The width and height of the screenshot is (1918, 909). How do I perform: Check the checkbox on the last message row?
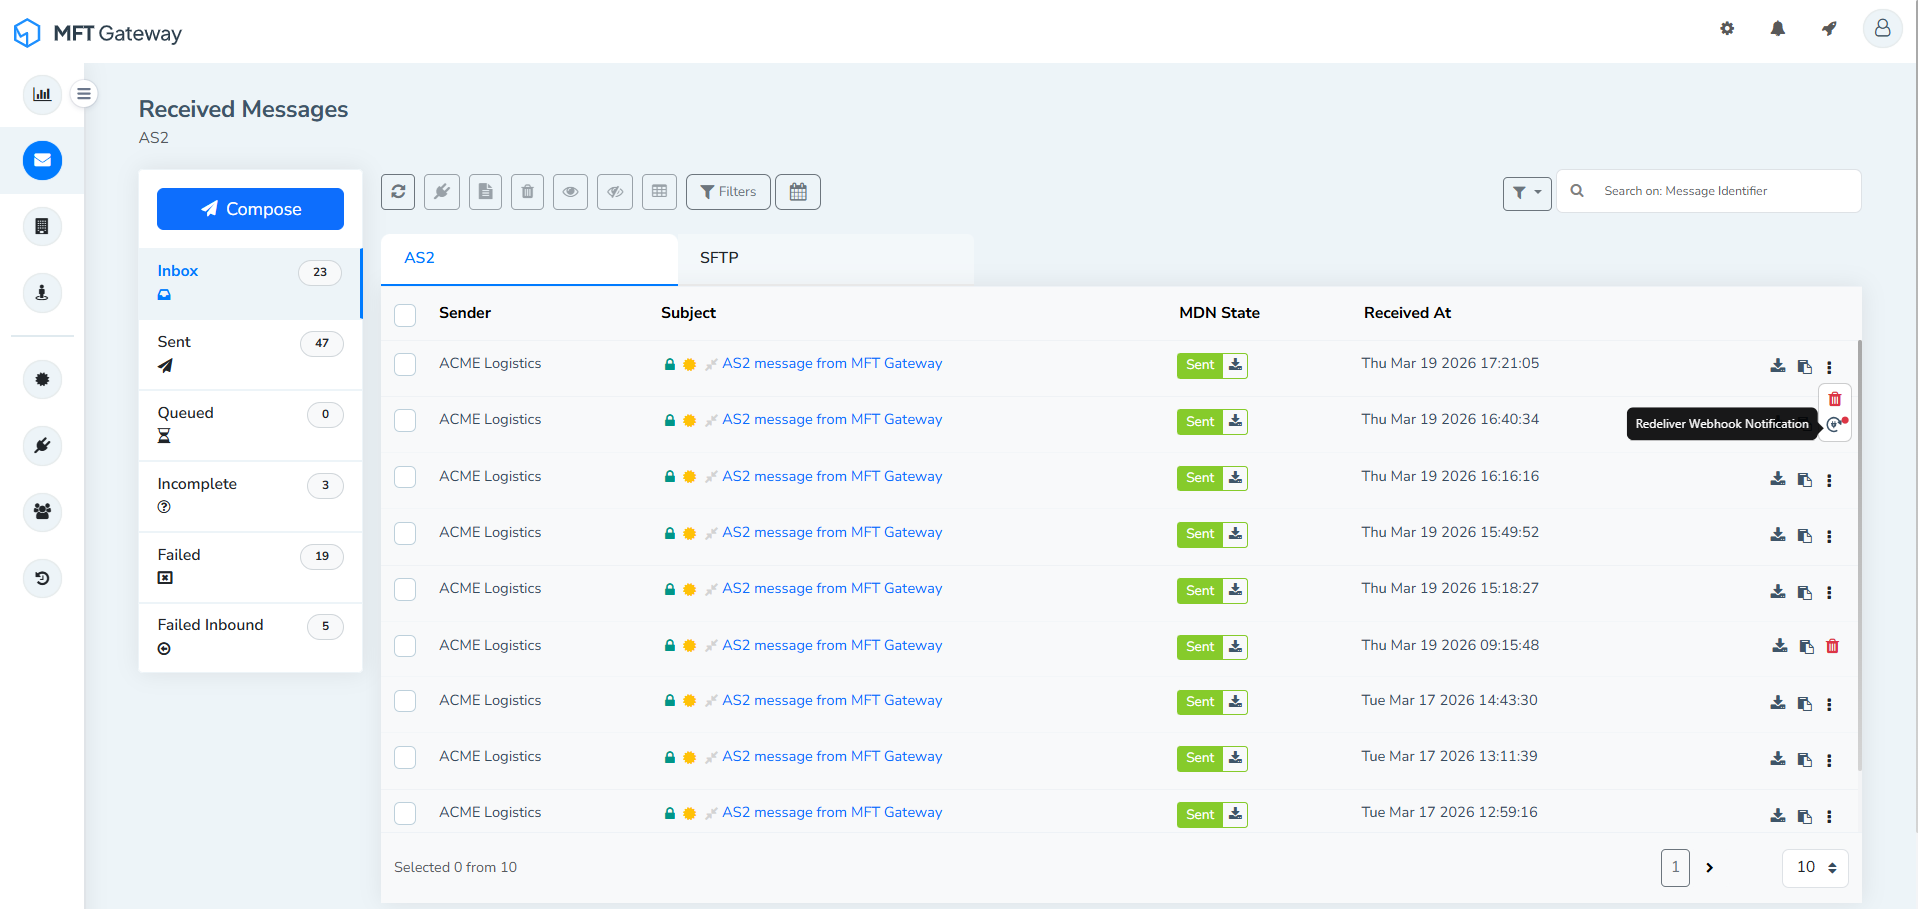click(405, 813)
